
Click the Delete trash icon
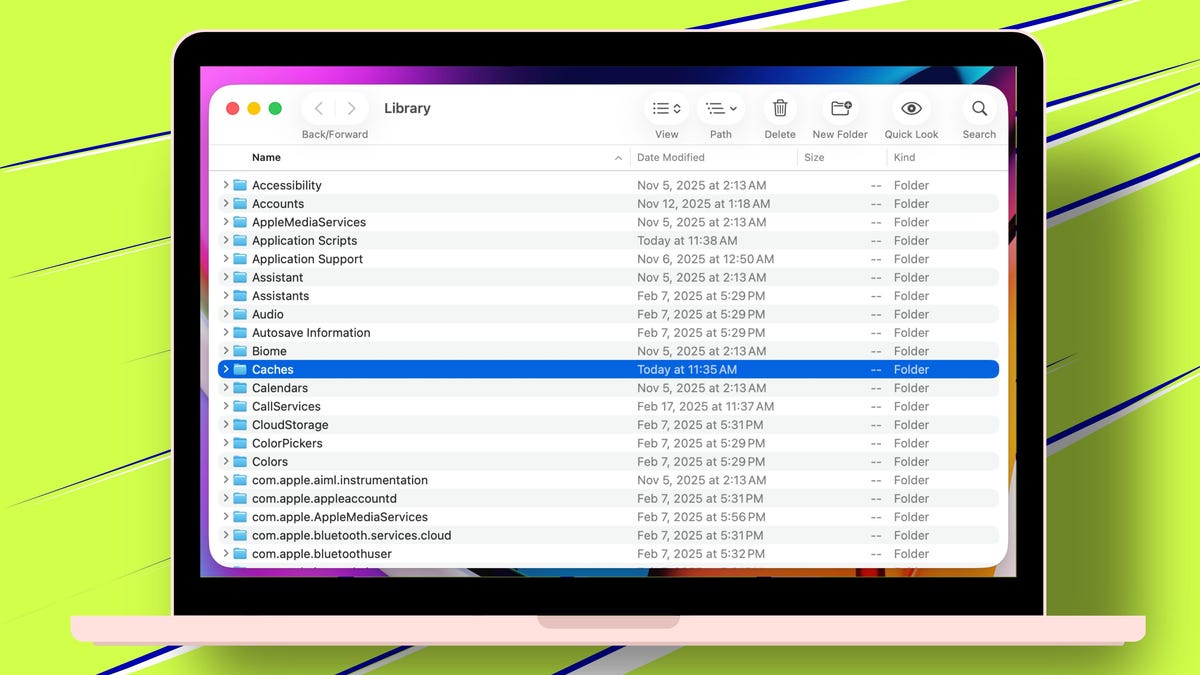779,108
